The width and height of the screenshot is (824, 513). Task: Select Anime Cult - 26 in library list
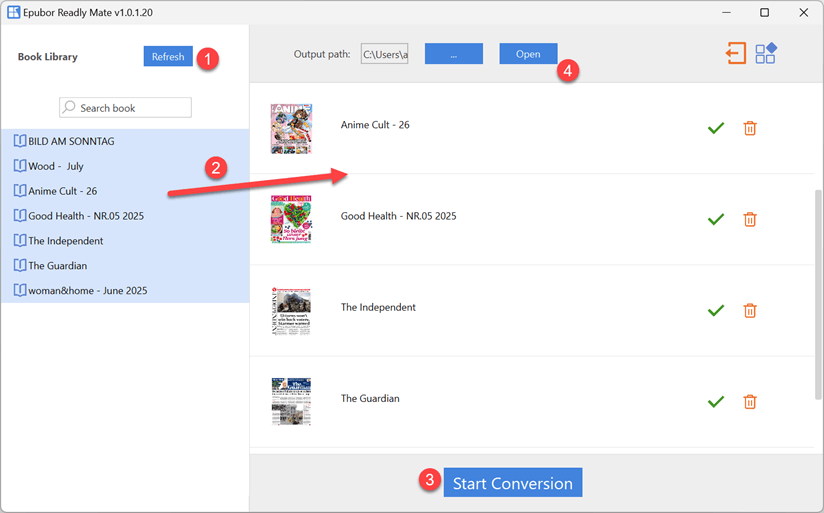(125, 191)
